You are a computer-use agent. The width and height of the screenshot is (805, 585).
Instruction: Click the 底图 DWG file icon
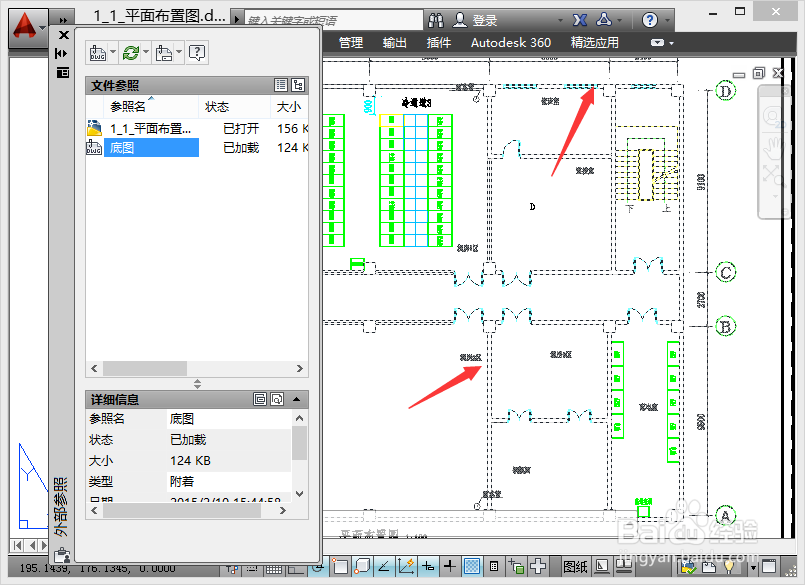point(94,147)
